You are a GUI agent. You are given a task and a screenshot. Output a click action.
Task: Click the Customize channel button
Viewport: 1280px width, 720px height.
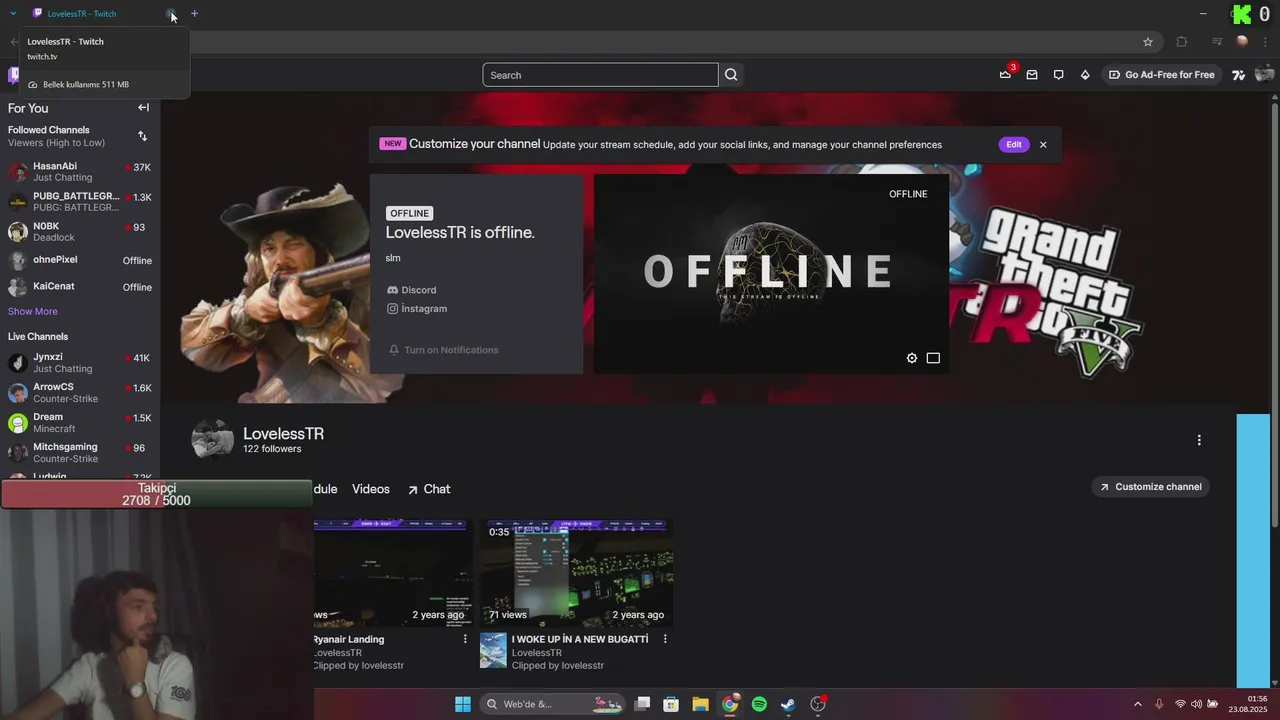(1151, 487)
